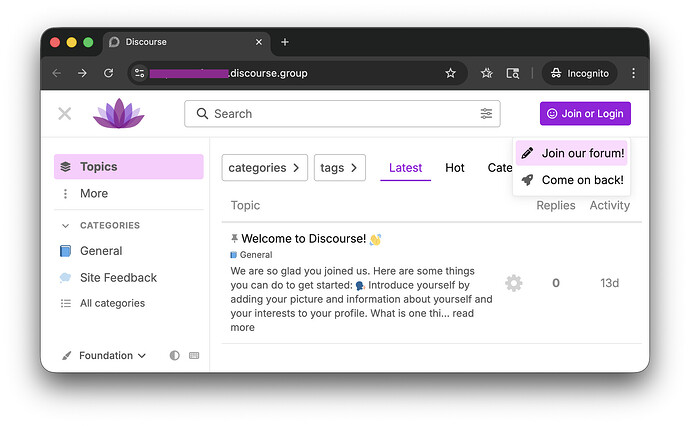Click the browser back arrow
The height and width of the screenshot is (426, 690).
(57, 73)
